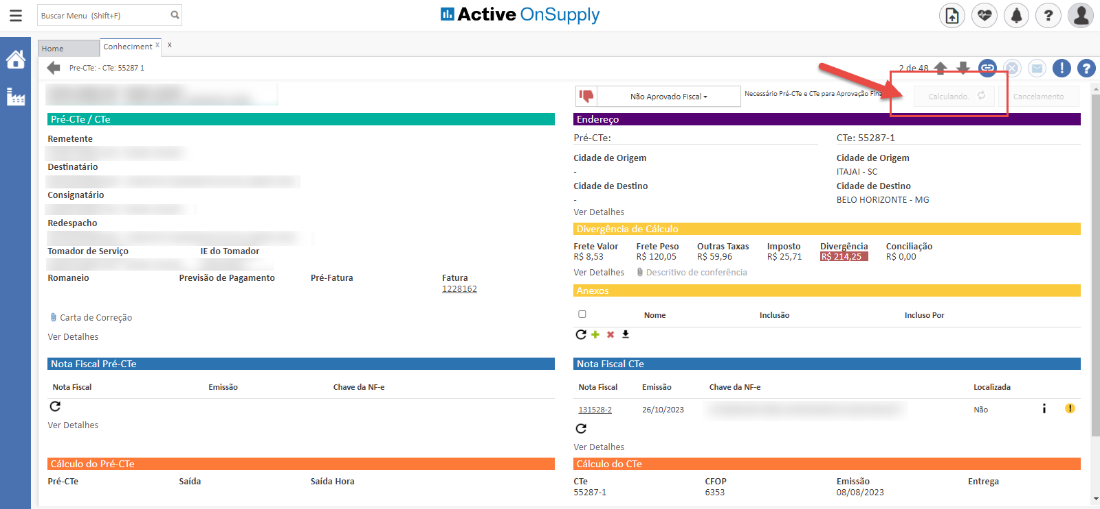Delete attachment with the red X icon
The height and width of the screenshot is (509, 1100).
610,334
